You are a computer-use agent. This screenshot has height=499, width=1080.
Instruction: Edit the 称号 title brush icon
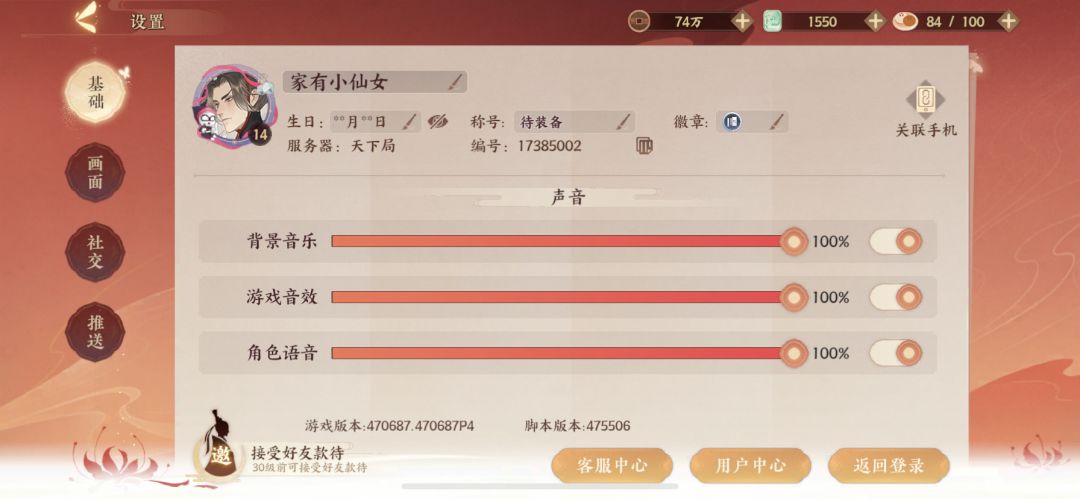[x=623, y=123]
